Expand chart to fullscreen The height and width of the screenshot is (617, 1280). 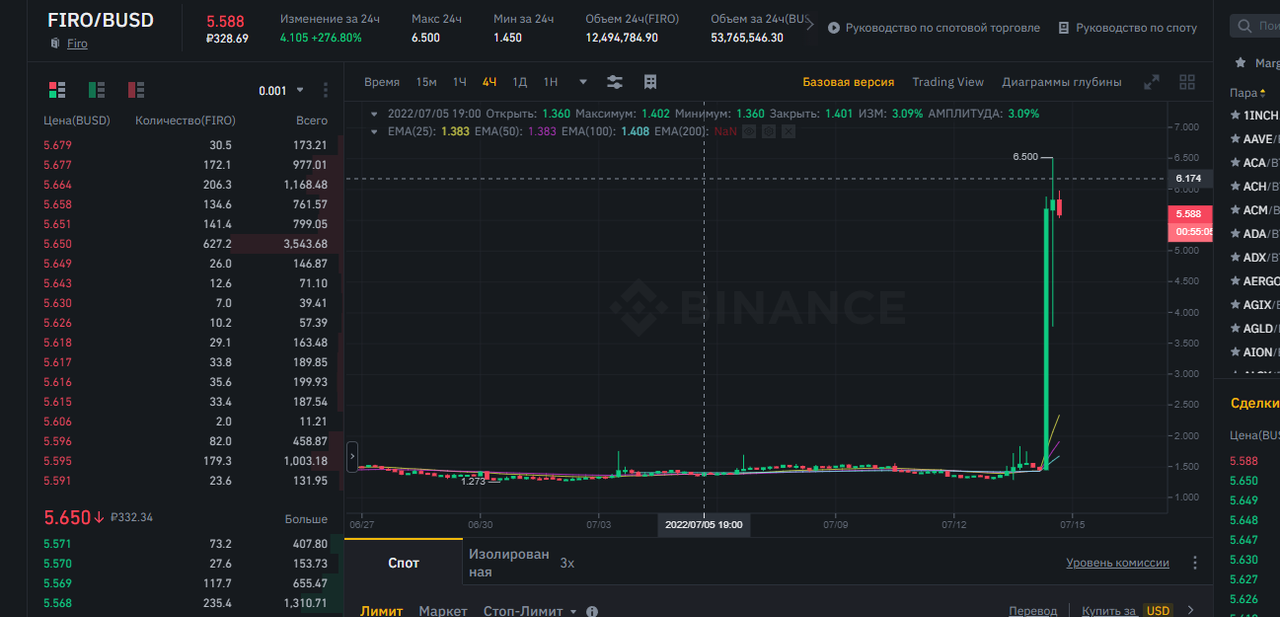tap(1152, 82)
